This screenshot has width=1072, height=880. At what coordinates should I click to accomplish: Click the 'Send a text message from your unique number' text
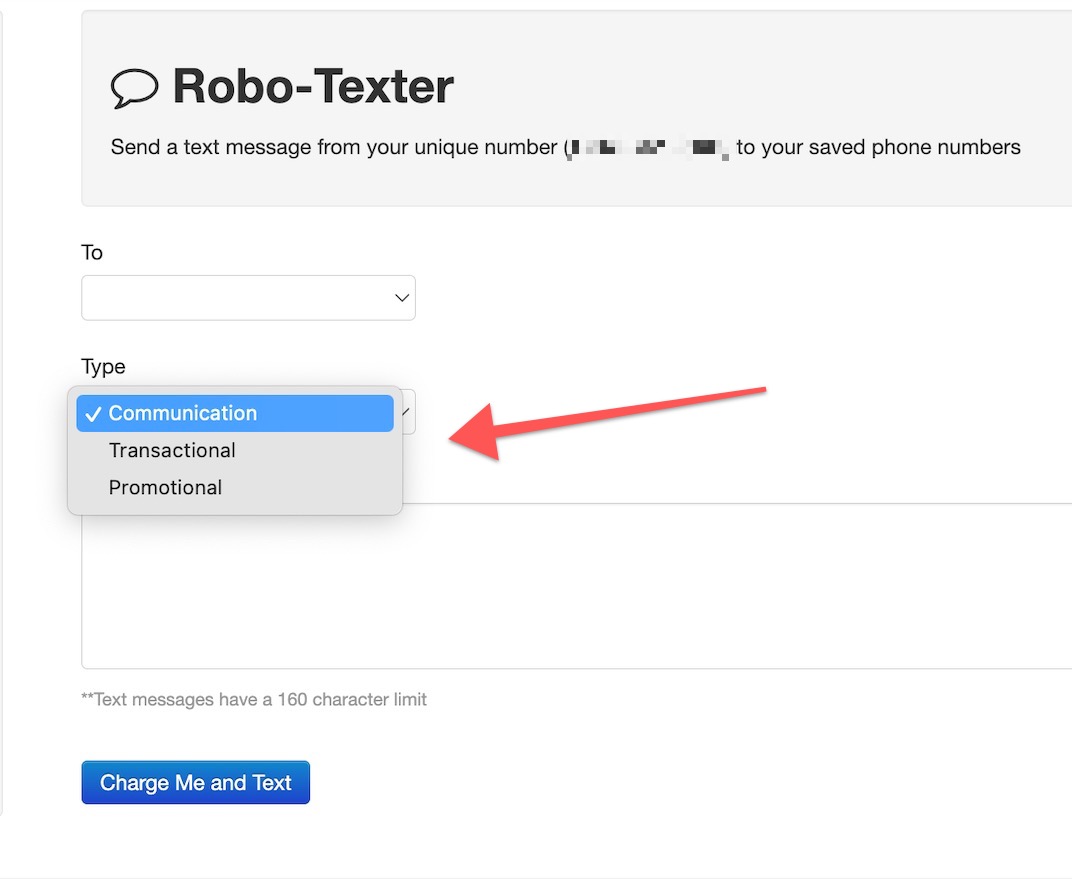pos(334,147)
